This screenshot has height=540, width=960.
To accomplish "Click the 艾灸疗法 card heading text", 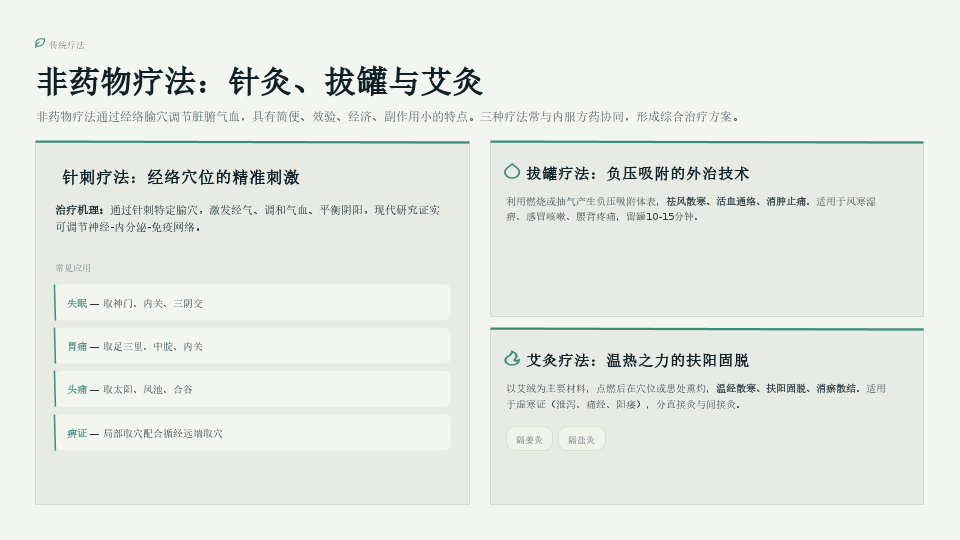I will 637,361.
